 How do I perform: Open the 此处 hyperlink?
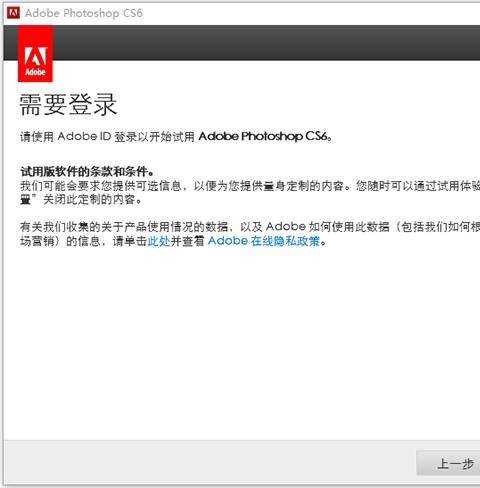[159, 241]
